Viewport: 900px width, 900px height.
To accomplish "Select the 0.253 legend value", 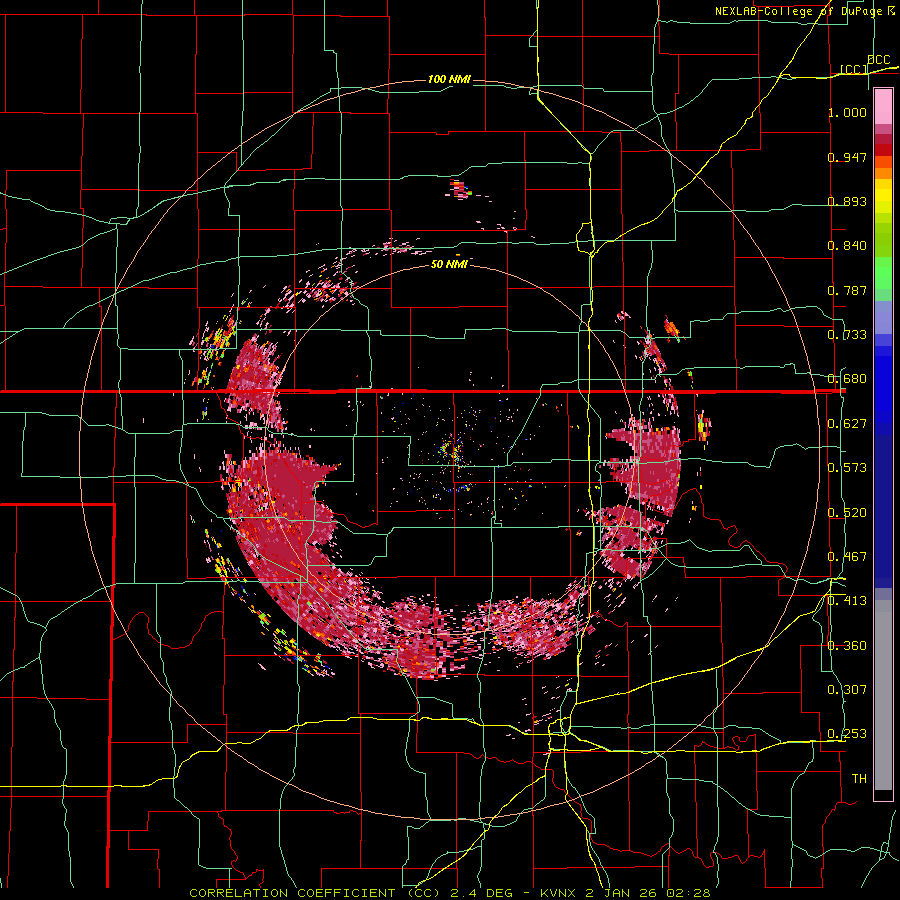I will [847, 734].
